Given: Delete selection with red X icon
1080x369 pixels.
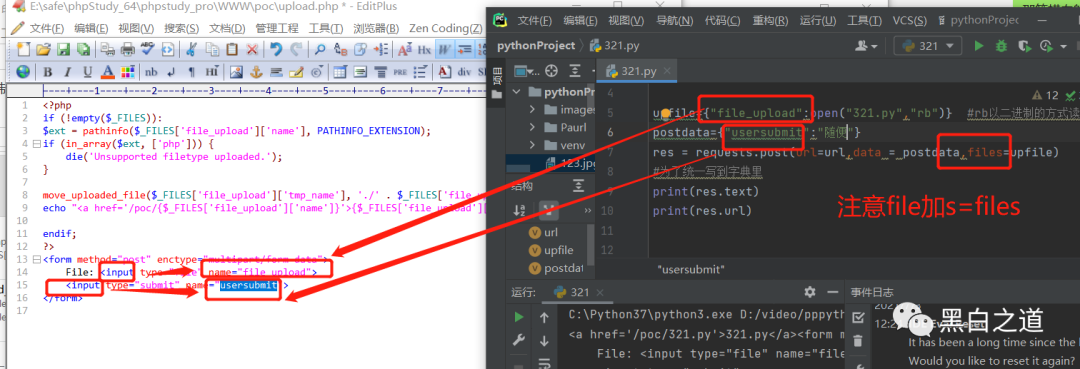Looking at the screenshot, I should 252,49.
